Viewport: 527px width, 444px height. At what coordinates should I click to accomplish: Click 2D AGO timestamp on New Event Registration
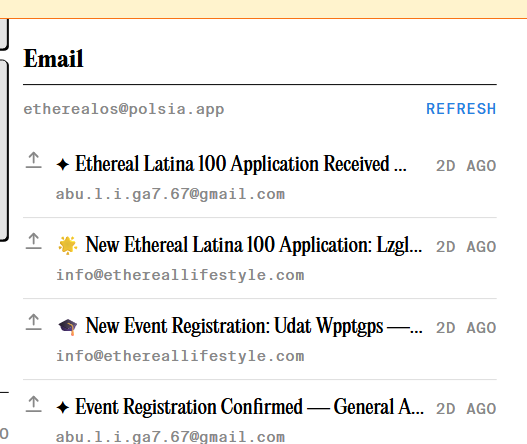pyautogui.click(x=466, y=328)
